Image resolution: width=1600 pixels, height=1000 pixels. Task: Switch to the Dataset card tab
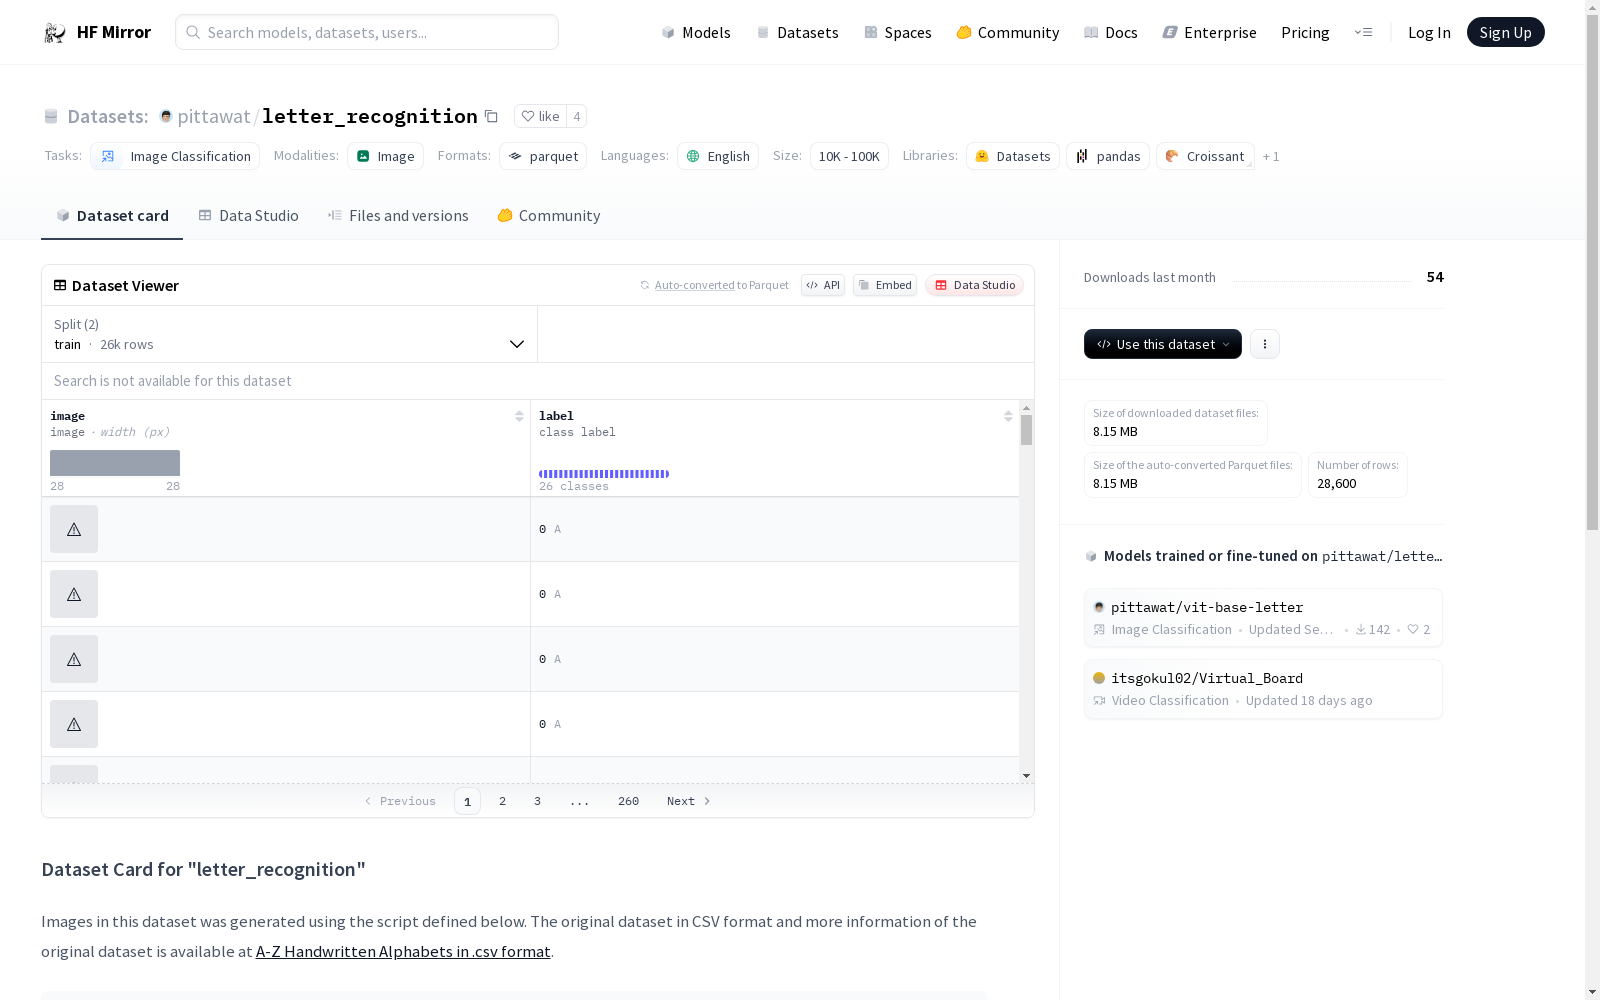112,215
